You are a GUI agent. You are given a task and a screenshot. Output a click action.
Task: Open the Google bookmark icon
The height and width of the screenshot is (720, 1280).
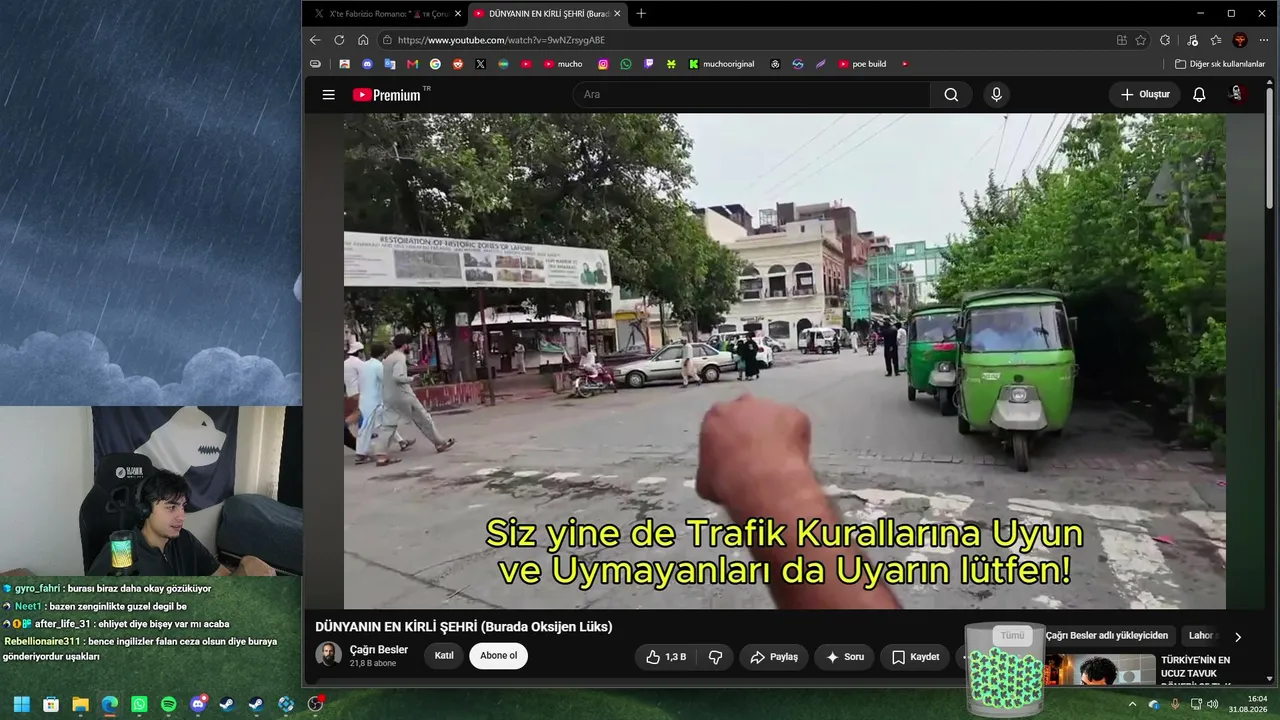tap(435, 64)
